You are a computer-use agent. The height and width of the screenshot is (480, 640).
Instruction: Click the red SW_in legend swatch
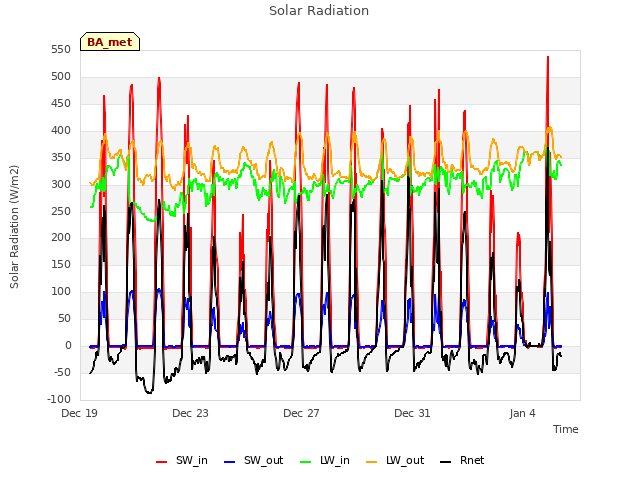coord(162,462)
